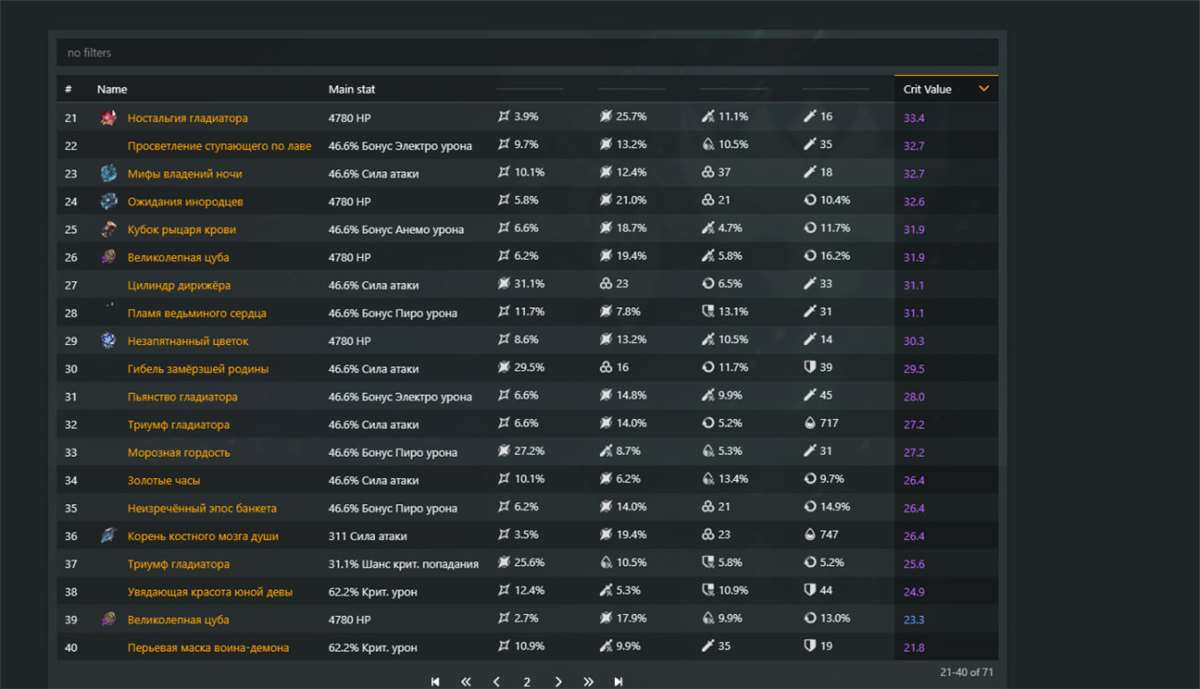Image resolution: width=1200 pixels, height=689 pixels.
Task: Click the artifact icon next to Ностальгия гладиатора
Action: coord(108,118)
